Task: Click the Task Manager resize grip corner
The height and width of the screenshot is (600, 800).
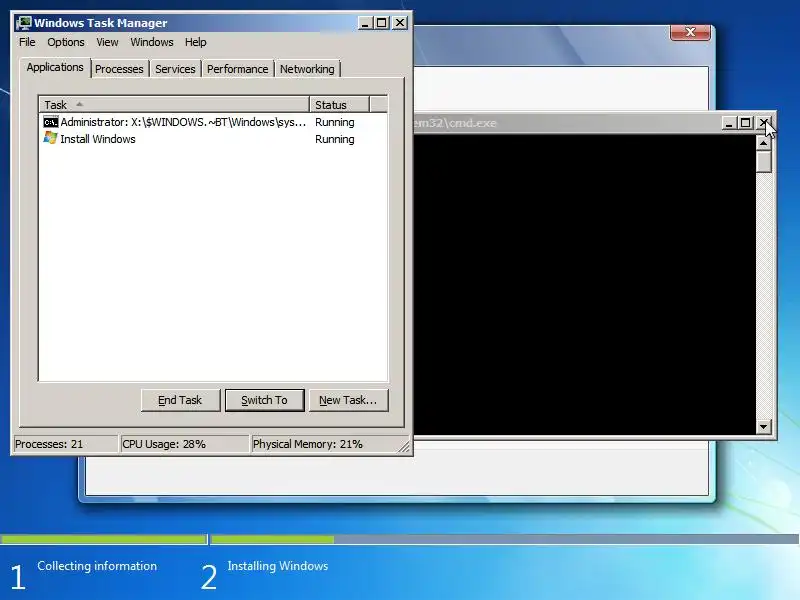Action: coord(404,447)
